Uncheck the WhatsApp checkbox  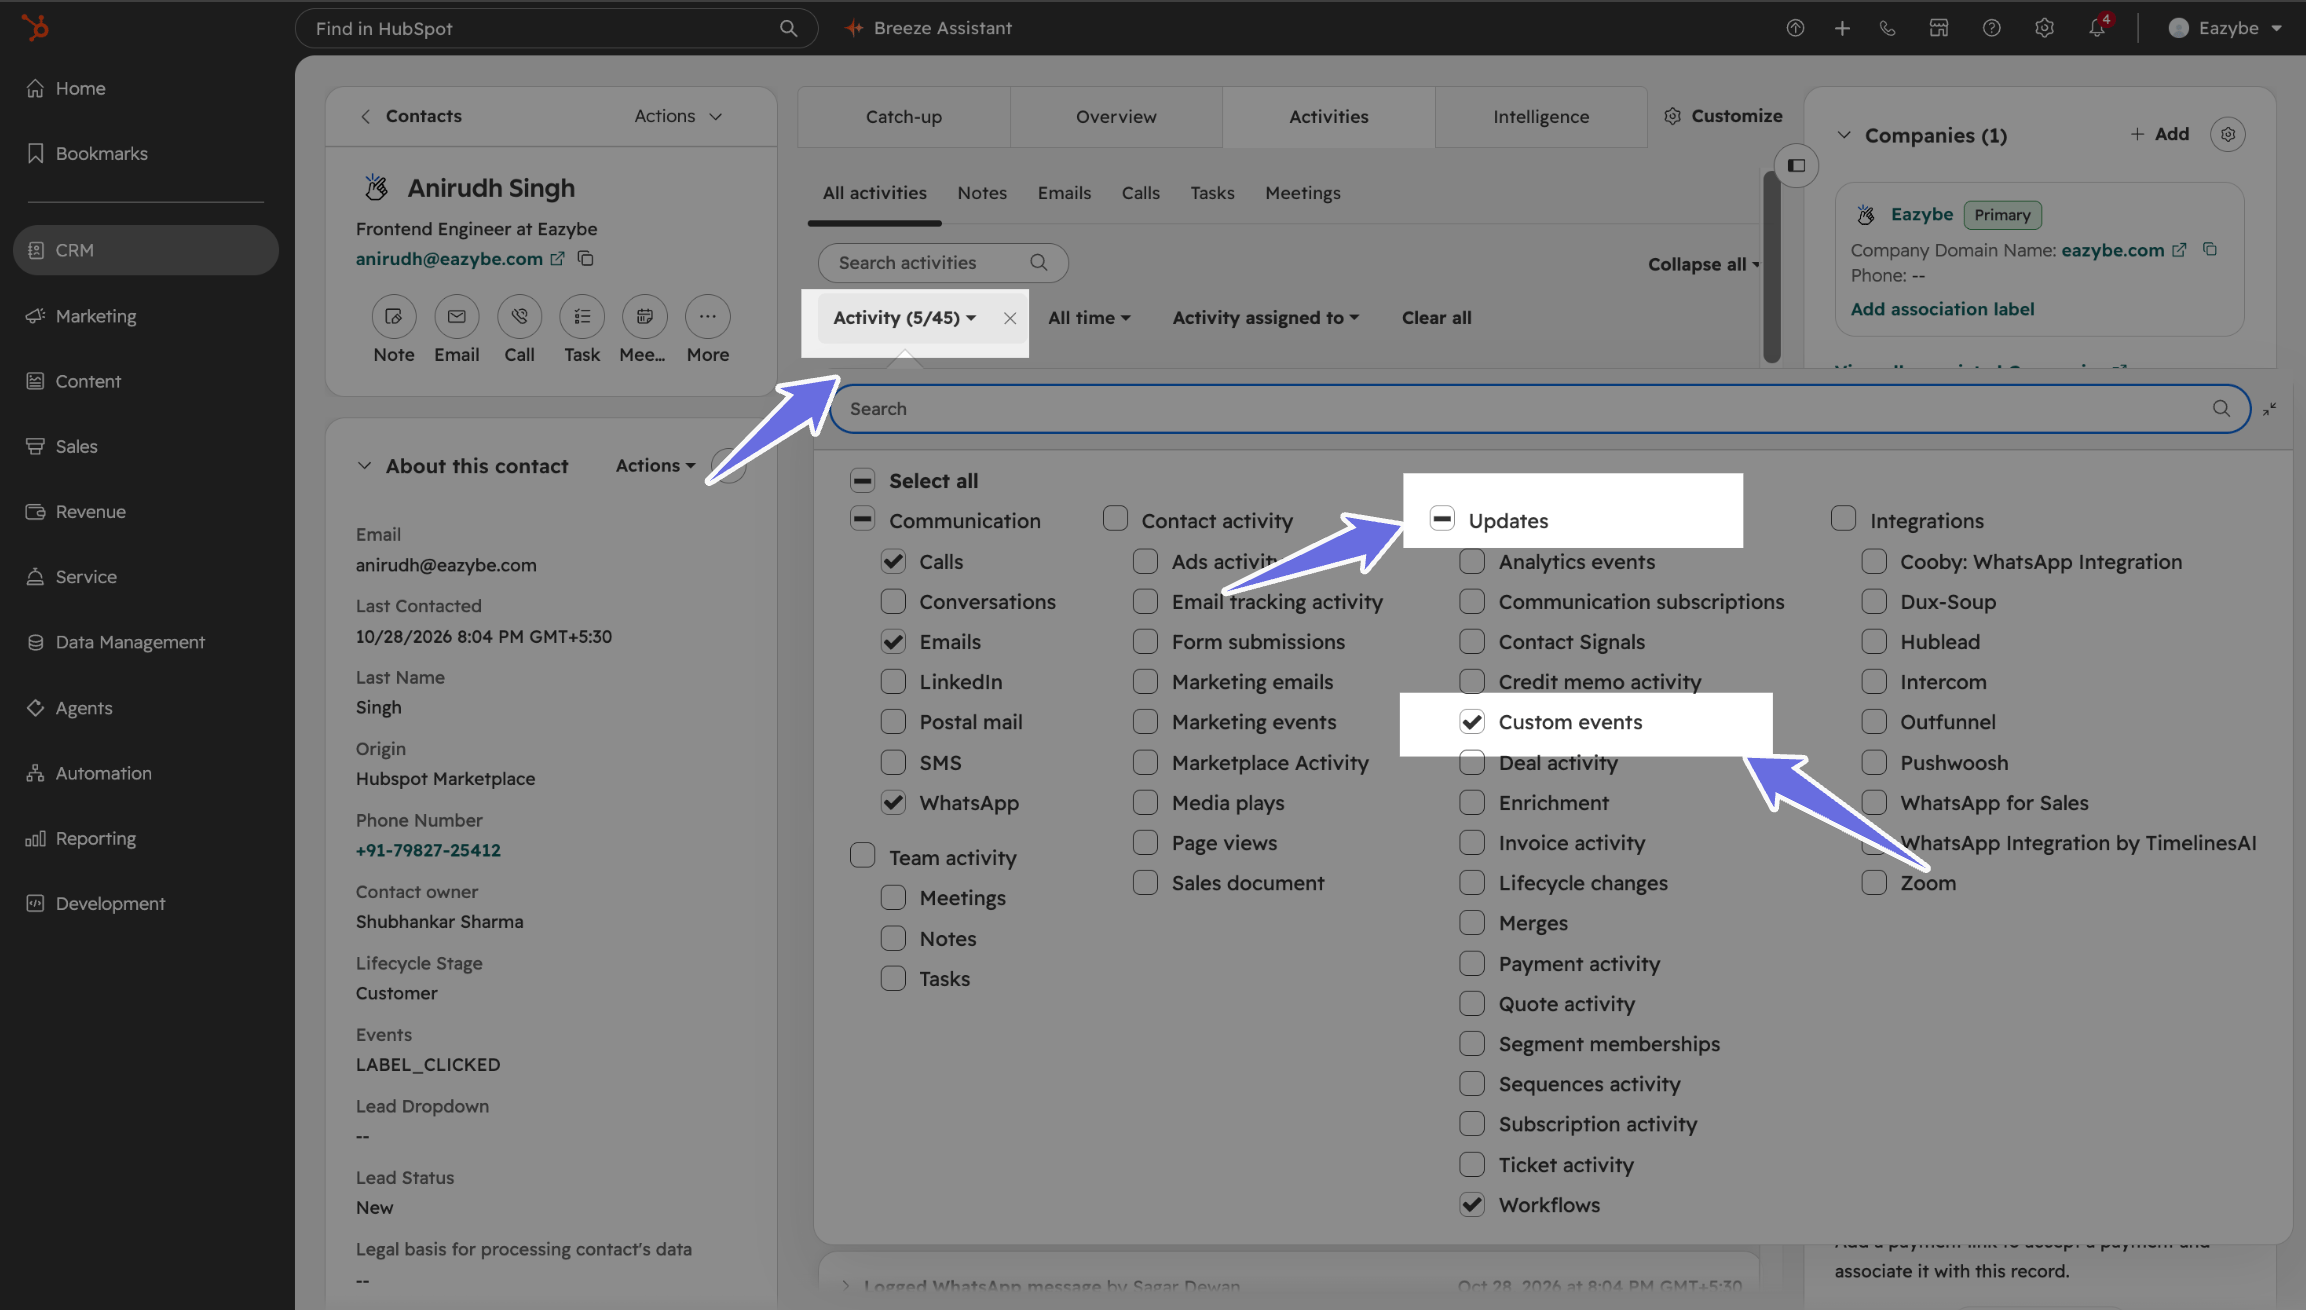[x=893, y=803]
